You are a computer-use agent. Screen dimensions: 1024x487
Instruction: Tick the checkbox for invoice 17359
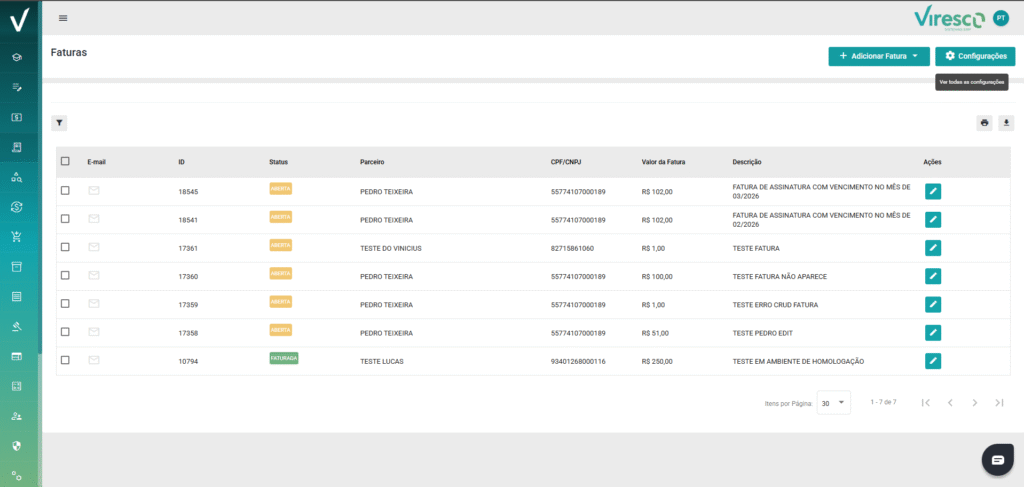pos(65,304)
